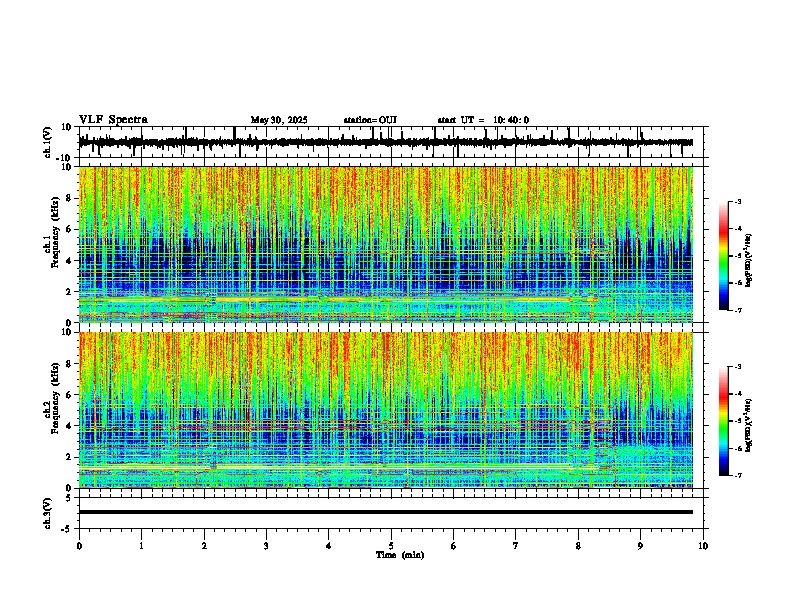Click the ch.1 spectrogram 8 kHz tick label
This screenshot has width=792, height=612.
coord(70,198)
